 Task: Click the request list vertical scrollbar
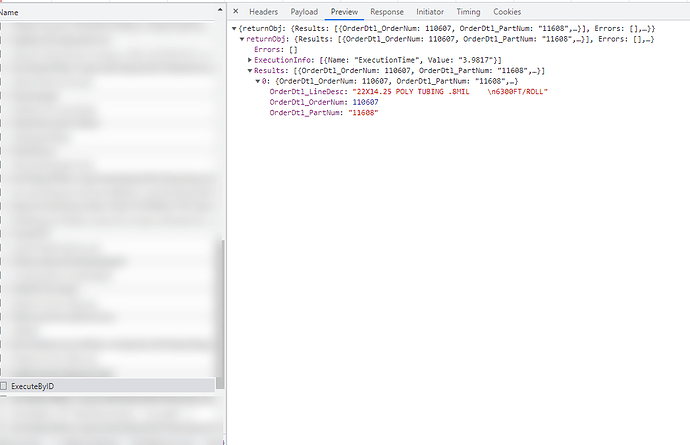point(220,314)
